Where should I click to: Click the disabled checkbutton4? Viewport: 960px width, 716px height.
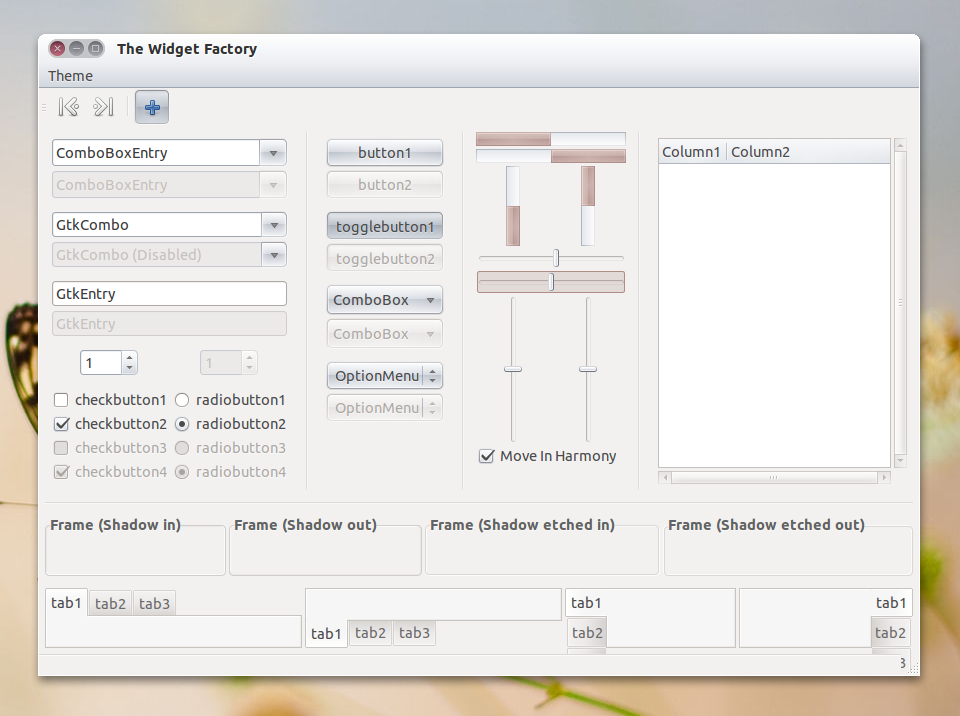pyautogui.click(x=61, y=472)
